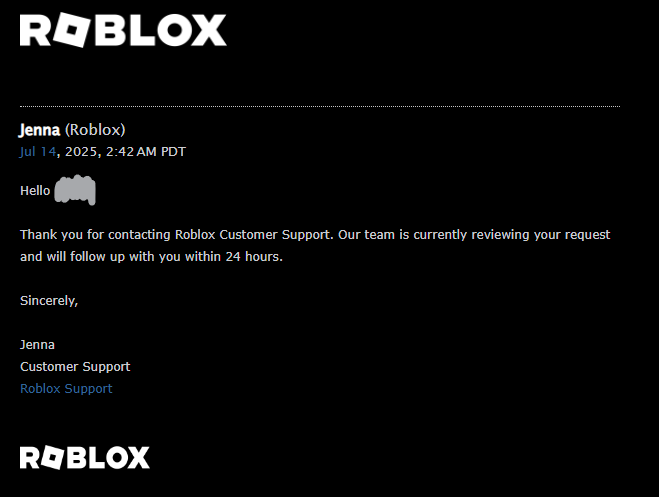659x497 pixels.
Task: Click the small Roblox logo in footer
Action: coord(84,458)
